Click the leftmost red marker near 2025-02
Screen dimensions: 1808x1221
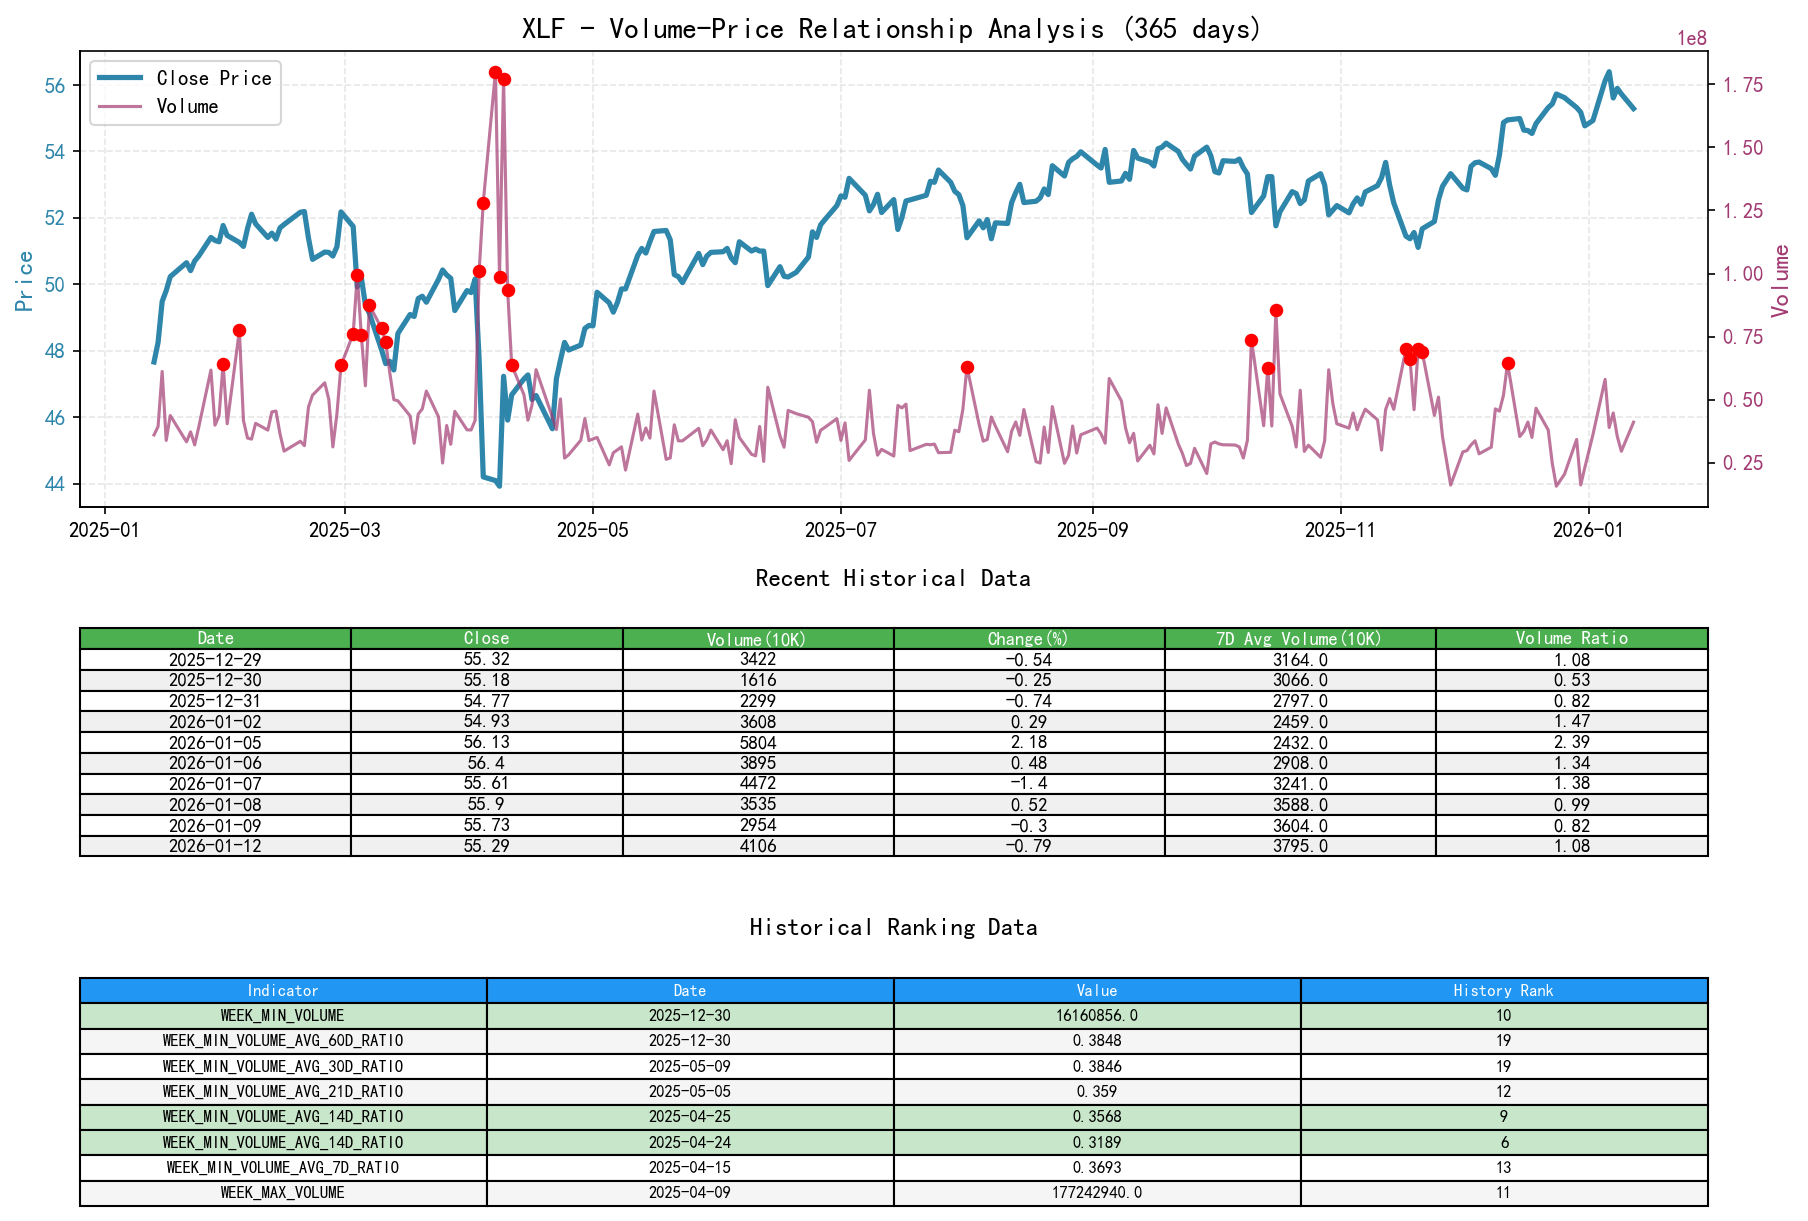pyautogui.click(x=223, y=364)
